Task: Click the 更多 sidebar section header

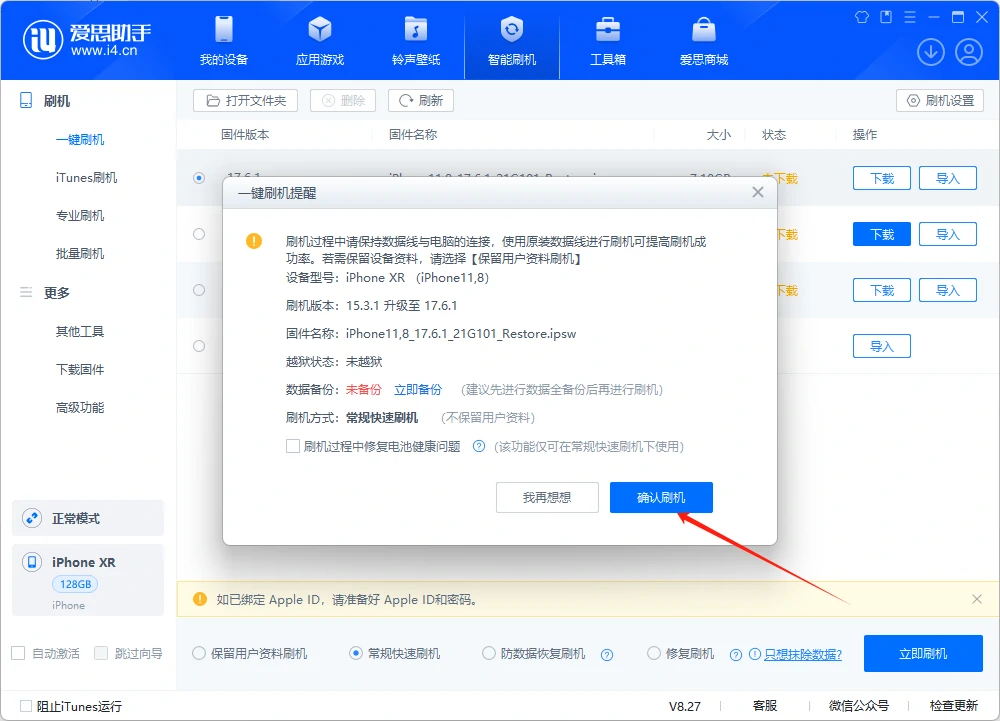Action: [x=57, y=293]
